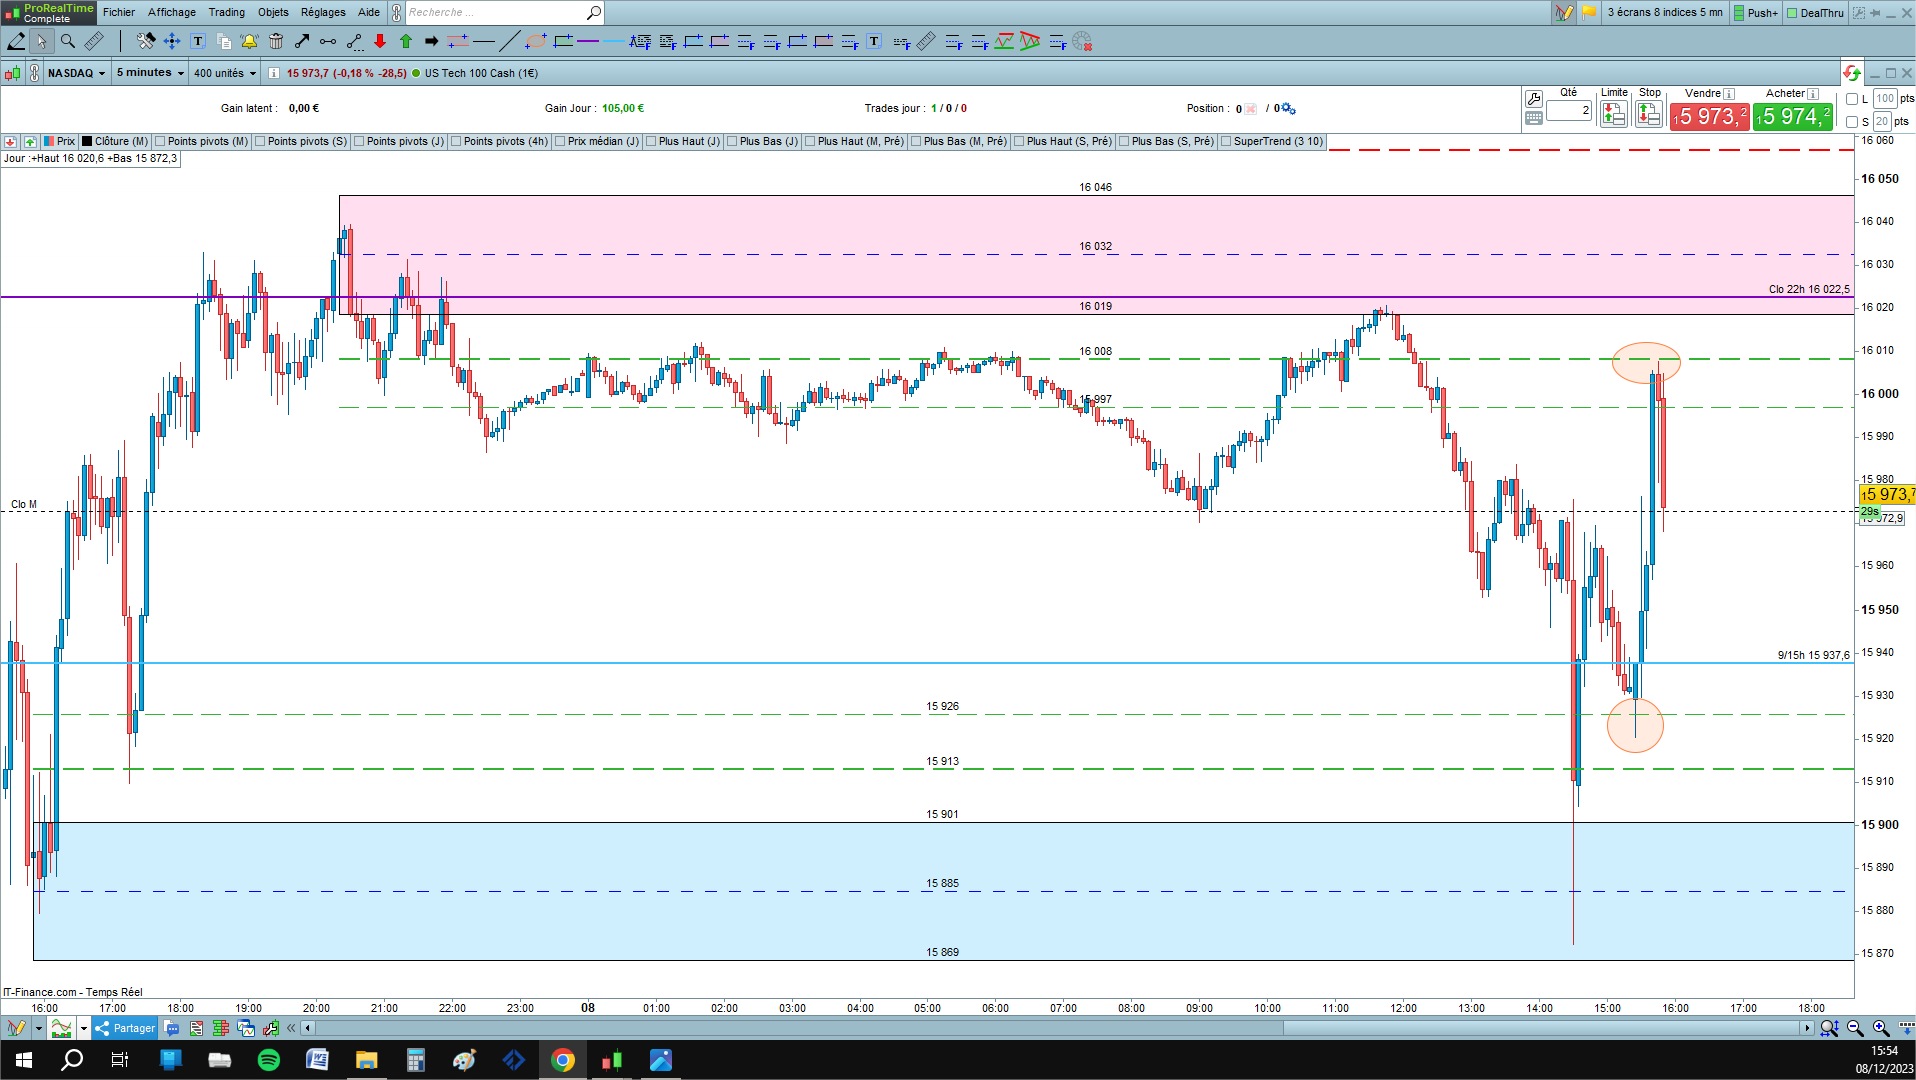
Task: Click the Qté quantity input field
Action: (x=1569, y=111)
